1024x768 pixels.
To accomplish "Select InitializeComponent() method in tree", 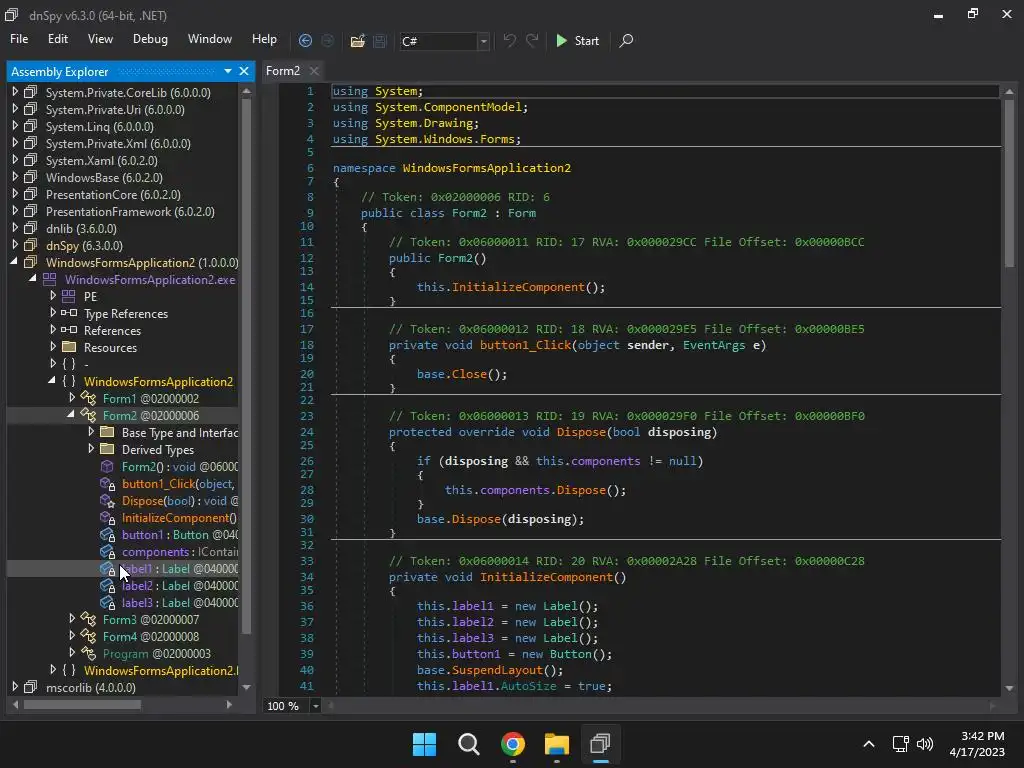I will (x=178, y=518).
